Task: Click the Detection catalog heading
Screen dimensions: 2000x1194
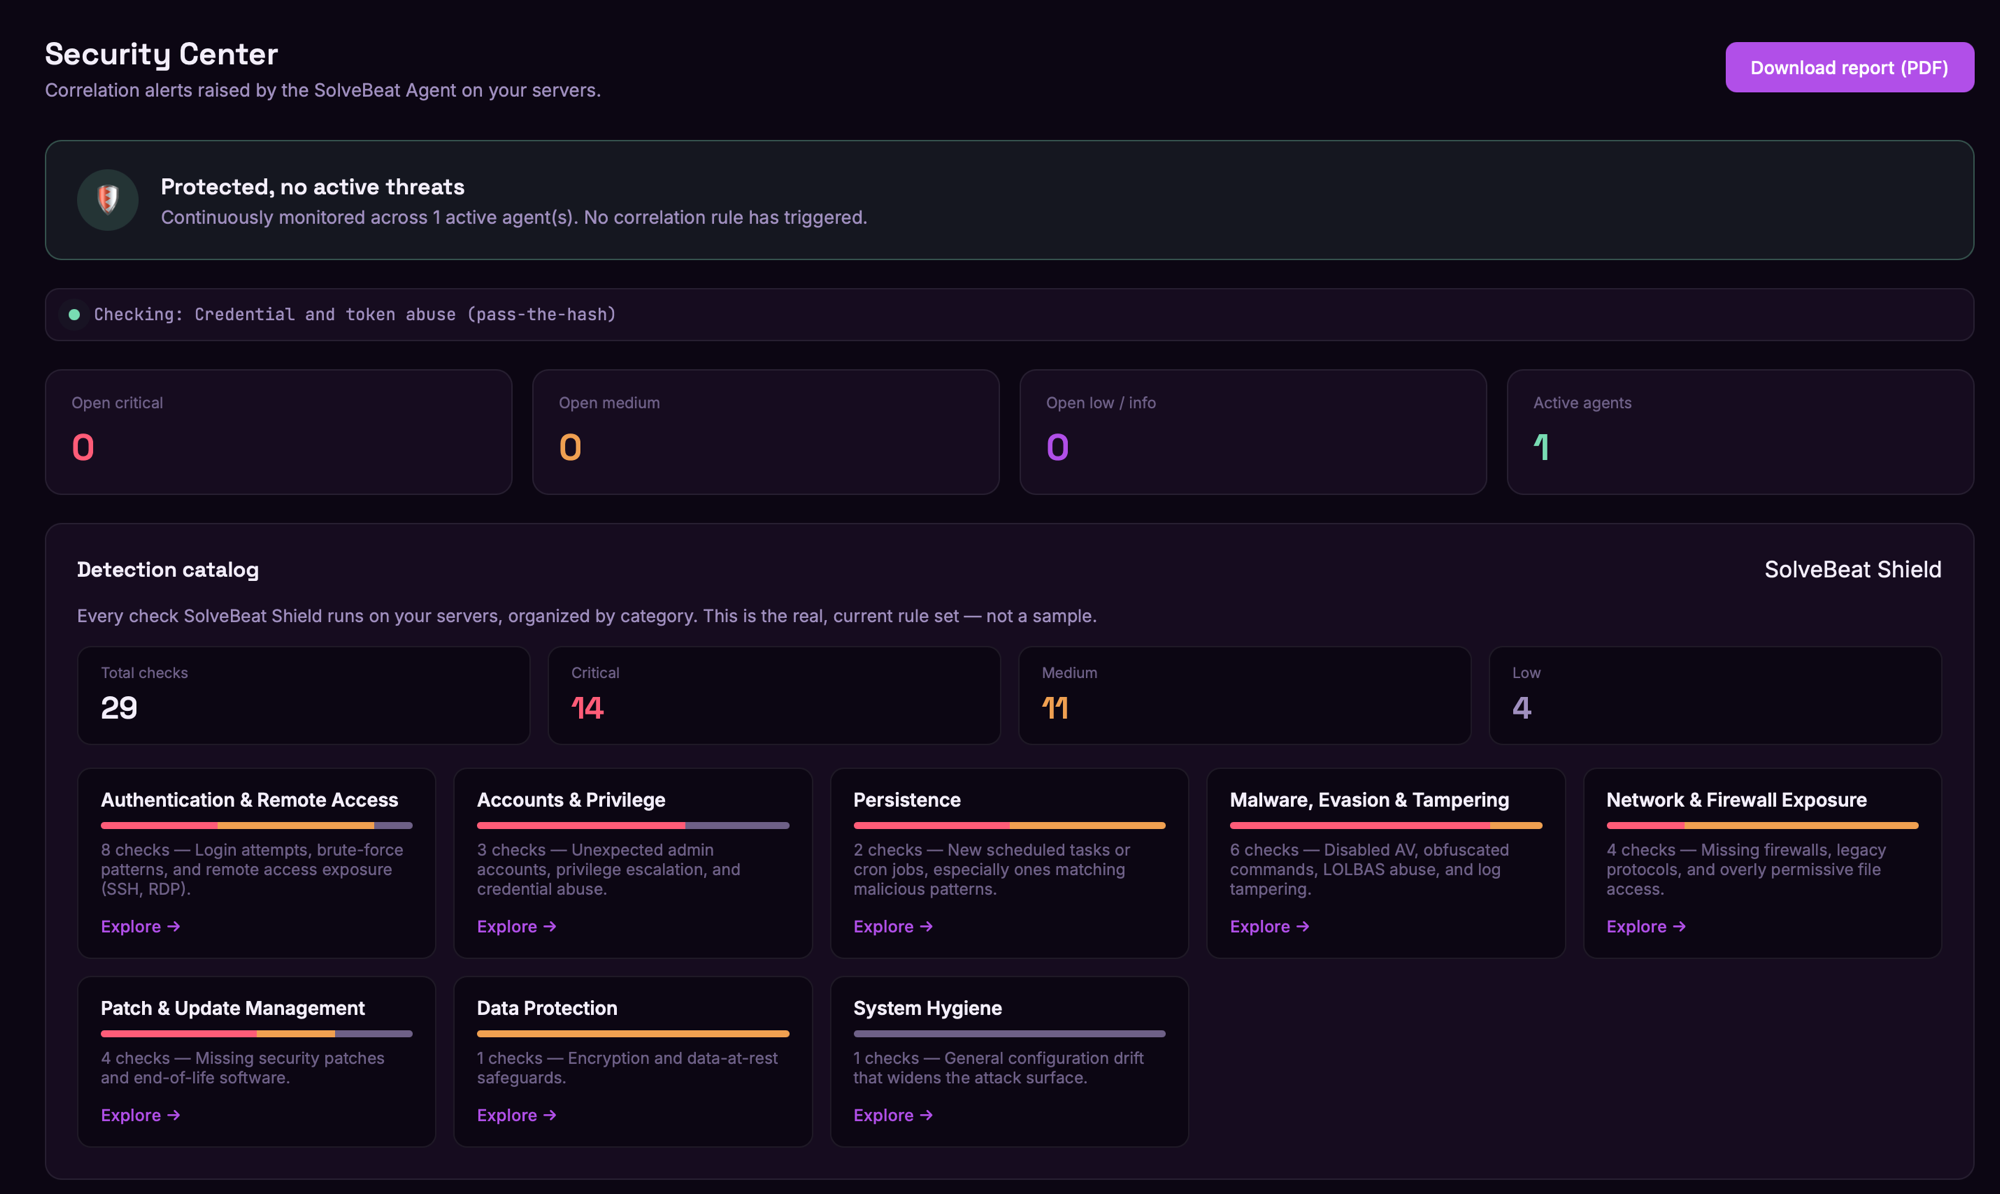Action: pyautogui.click(x=168, y=570)
